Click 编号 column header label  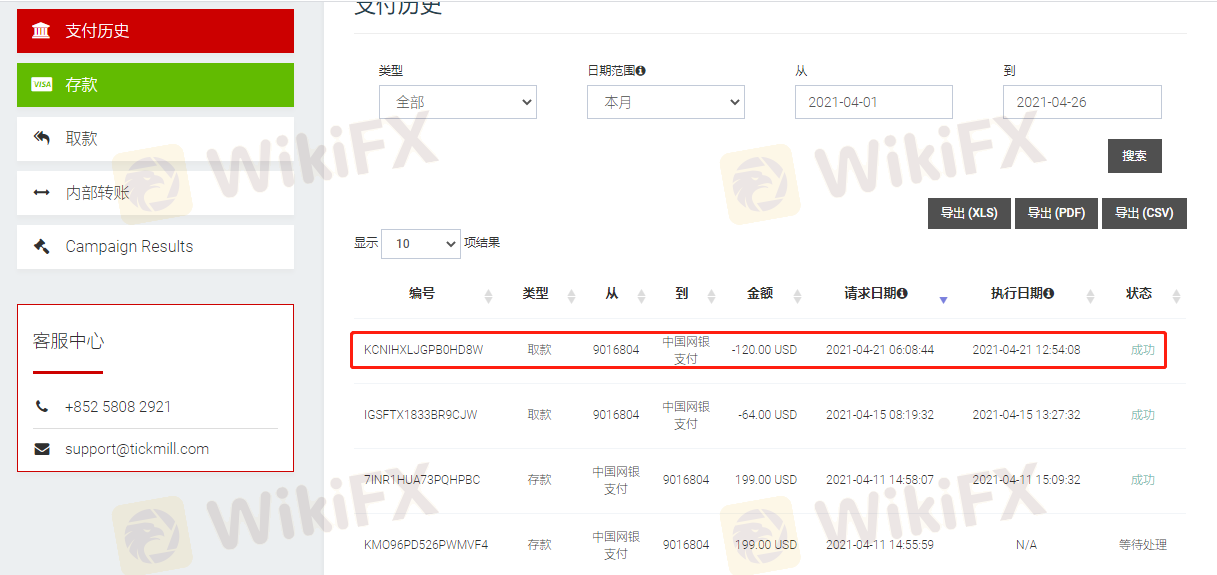tap(422, 294)
